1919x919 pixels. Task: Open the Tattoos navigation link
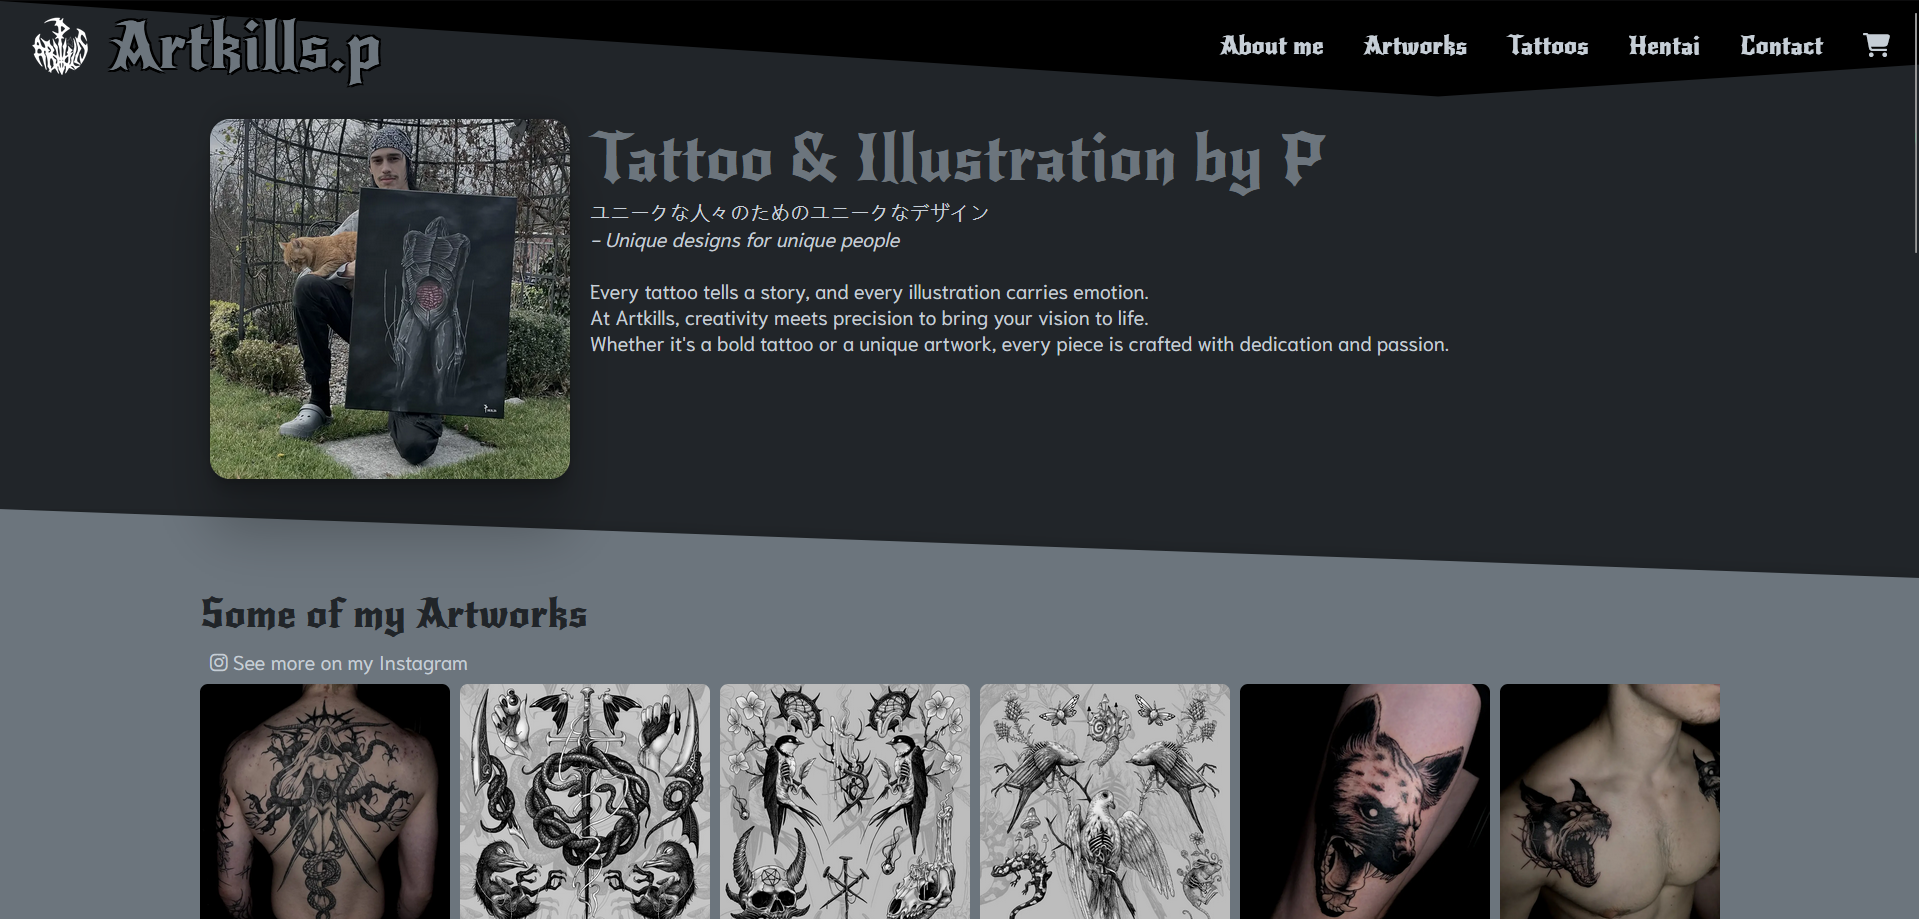[1548, 46]
